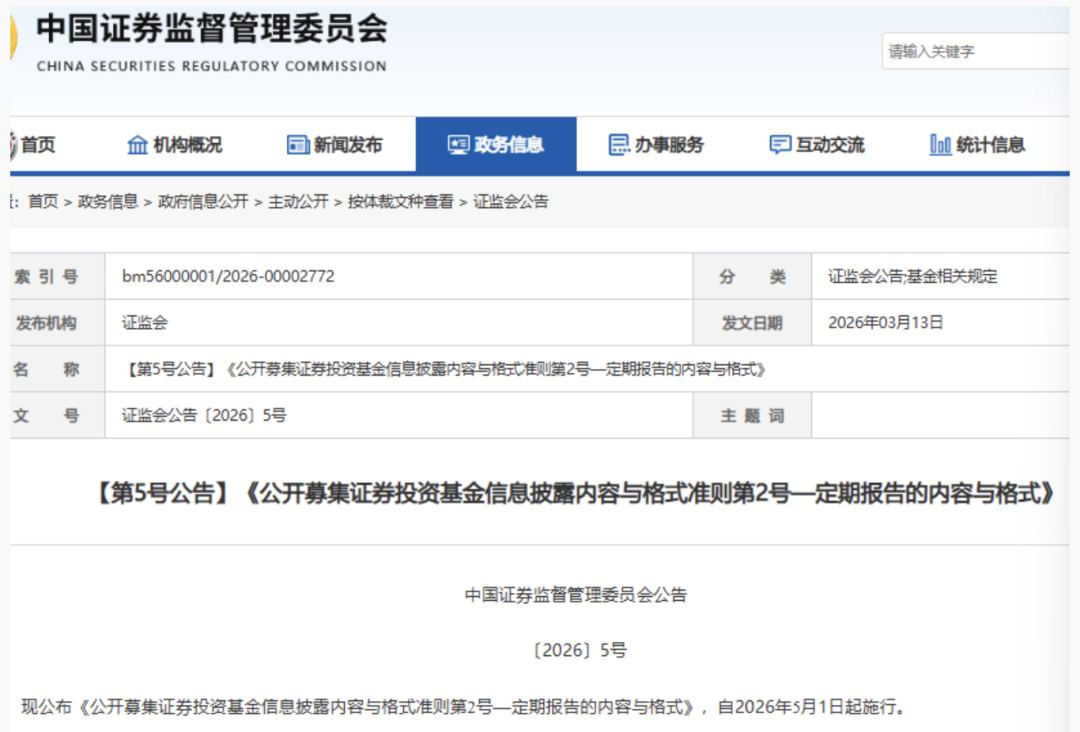Click the 统计信息 bar chart icon
This screenshot has width=1080, height=732.
940,145
